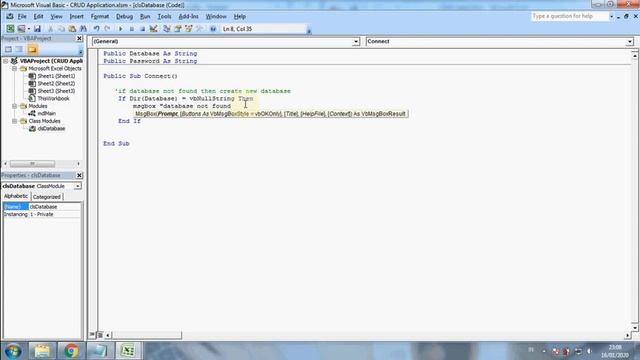Click the Insert UserForm toolbar icon
Viewport: 640px width, 360px height.
(x=22, y=29)
